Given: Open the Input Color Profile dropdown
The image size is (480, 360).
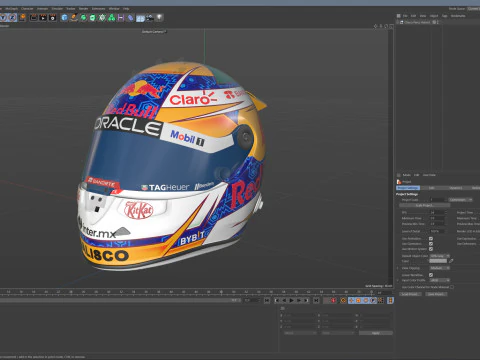Looking at the screenshot, I should tap(440, 280).
